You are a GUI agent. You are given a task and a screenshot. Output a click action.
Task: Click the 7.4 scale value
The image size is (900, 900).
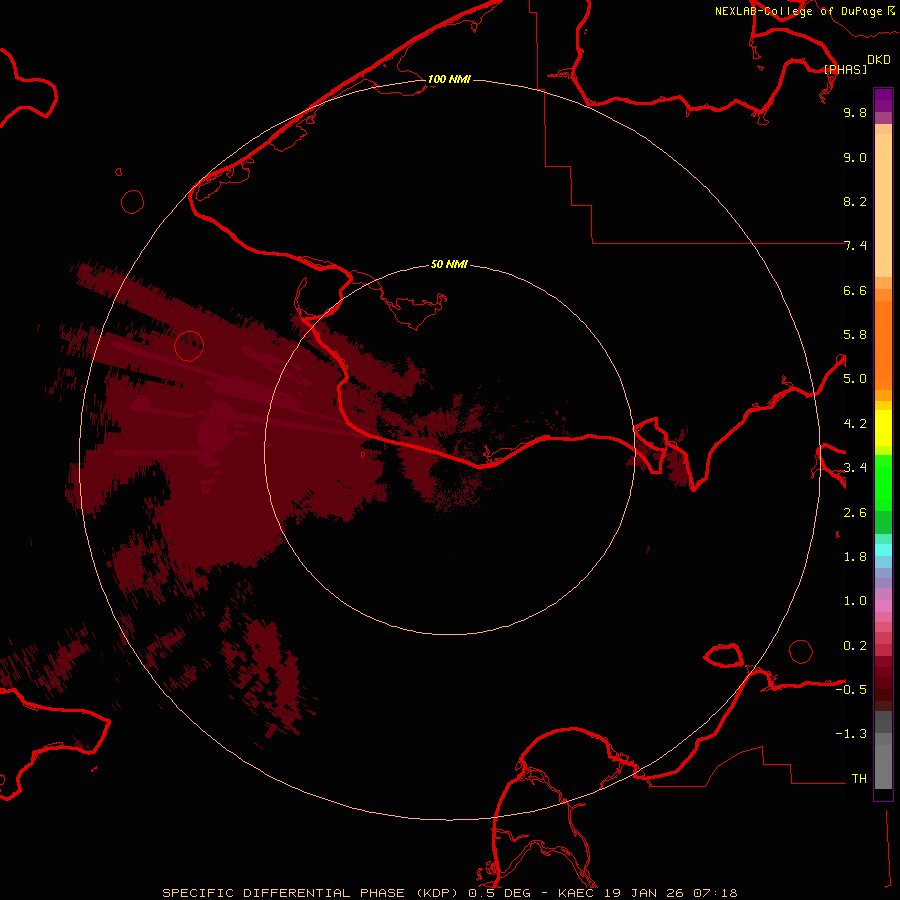coord(855,246)
